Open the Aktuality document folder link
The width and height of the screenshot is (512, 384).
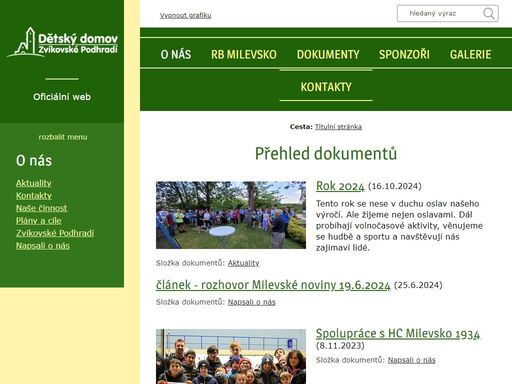[243, 263]
